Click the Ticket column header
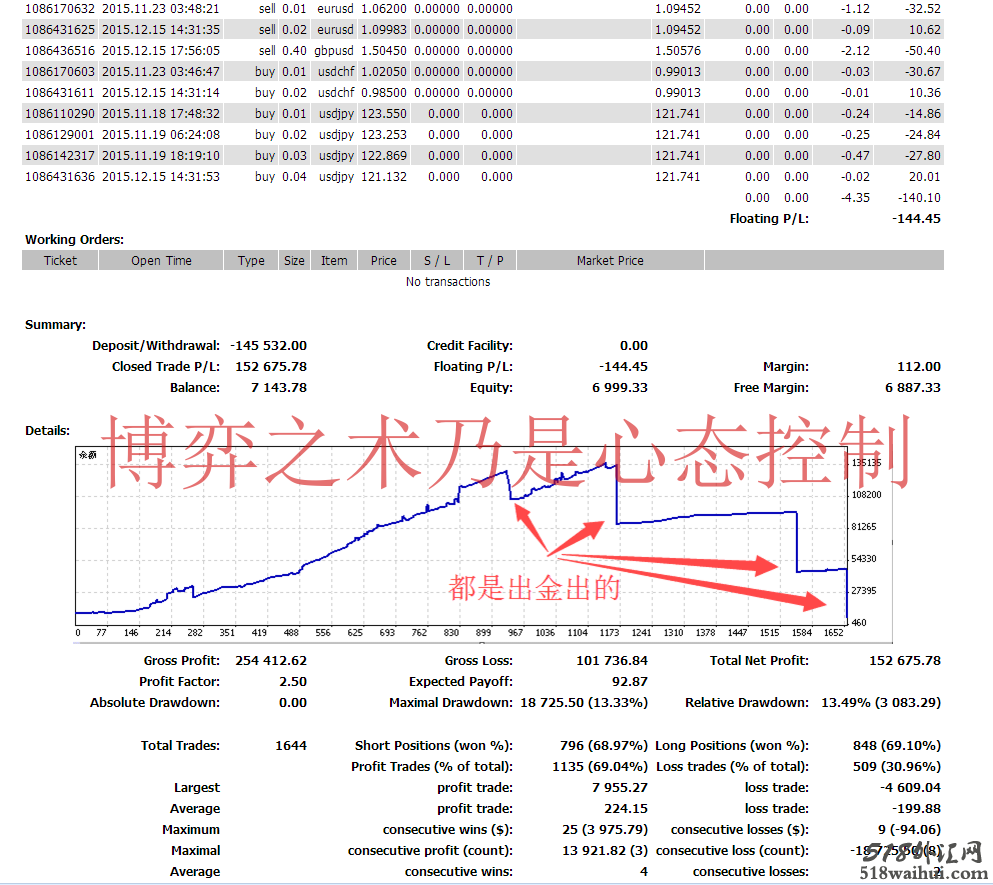 [x=60, y=261]
